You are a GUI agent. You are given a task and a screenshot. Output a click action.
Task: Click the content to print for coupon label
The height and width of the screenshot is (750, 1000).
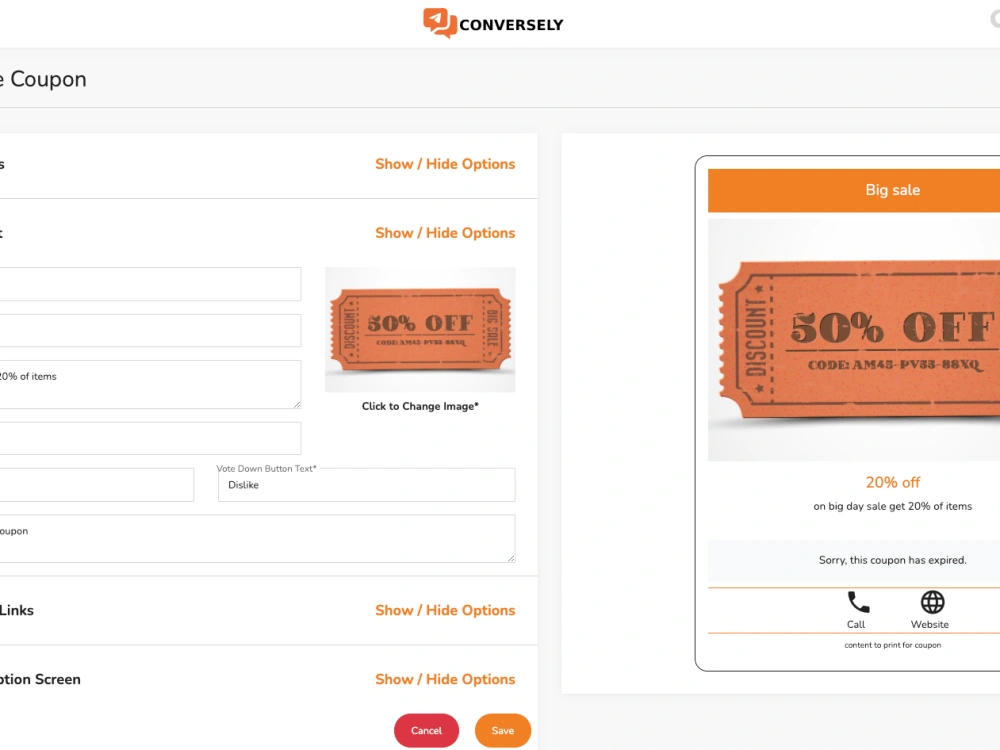coord(892,645)
